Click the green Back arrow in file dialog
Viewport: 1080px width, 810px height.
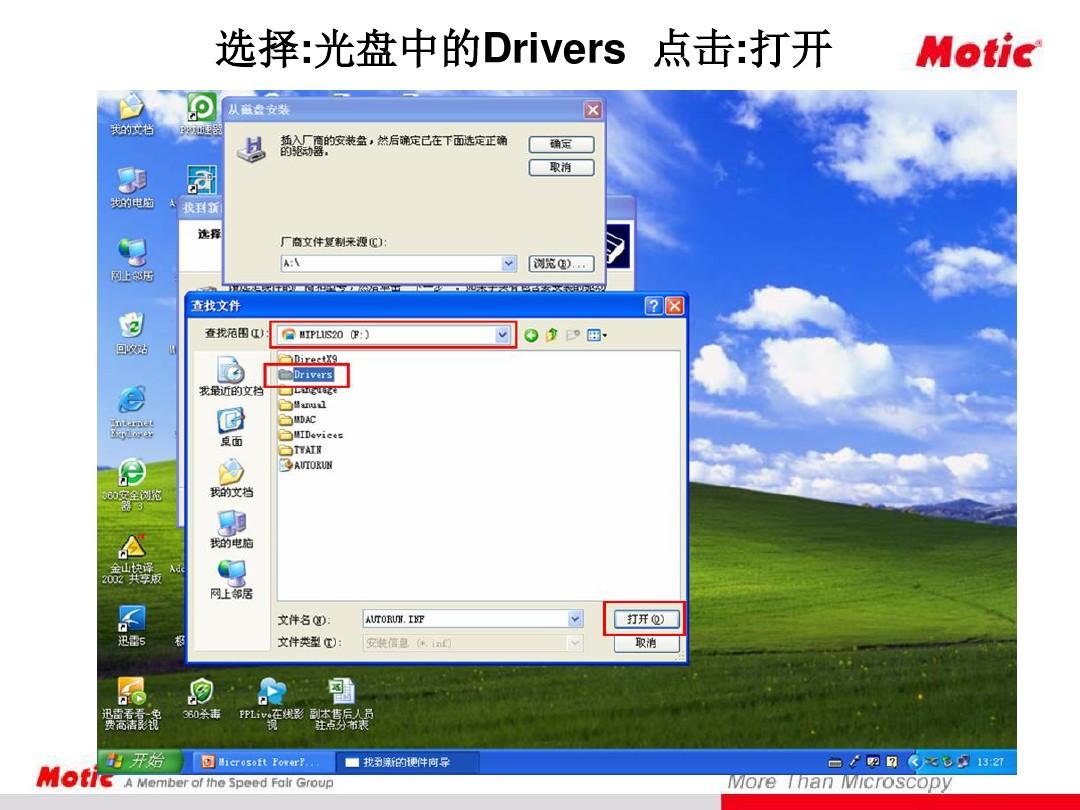531,335
